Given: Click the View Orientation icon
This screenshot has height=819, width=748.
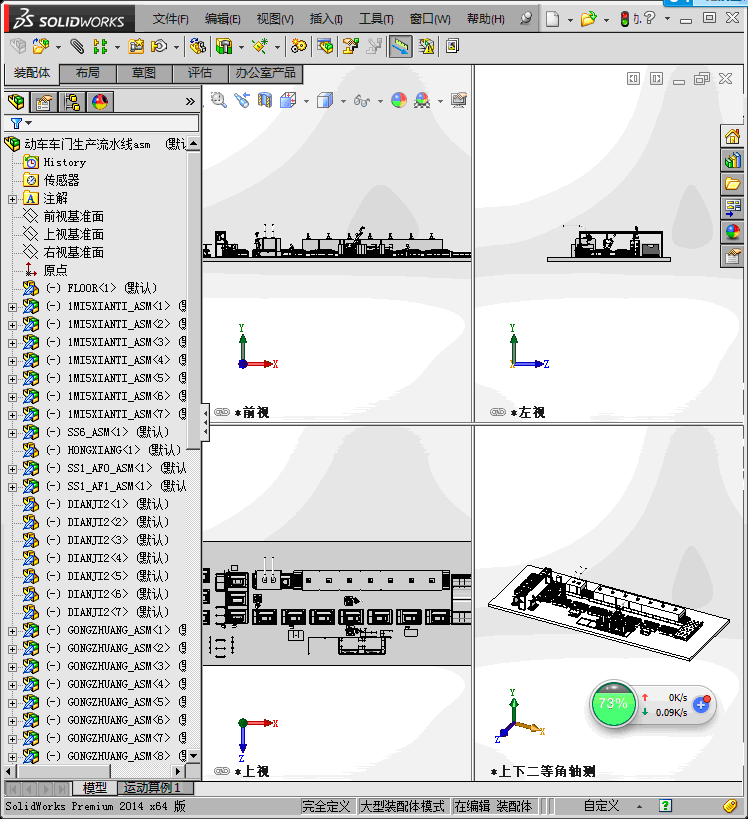Looking at the screenshot, I should (x=288, y=100).
